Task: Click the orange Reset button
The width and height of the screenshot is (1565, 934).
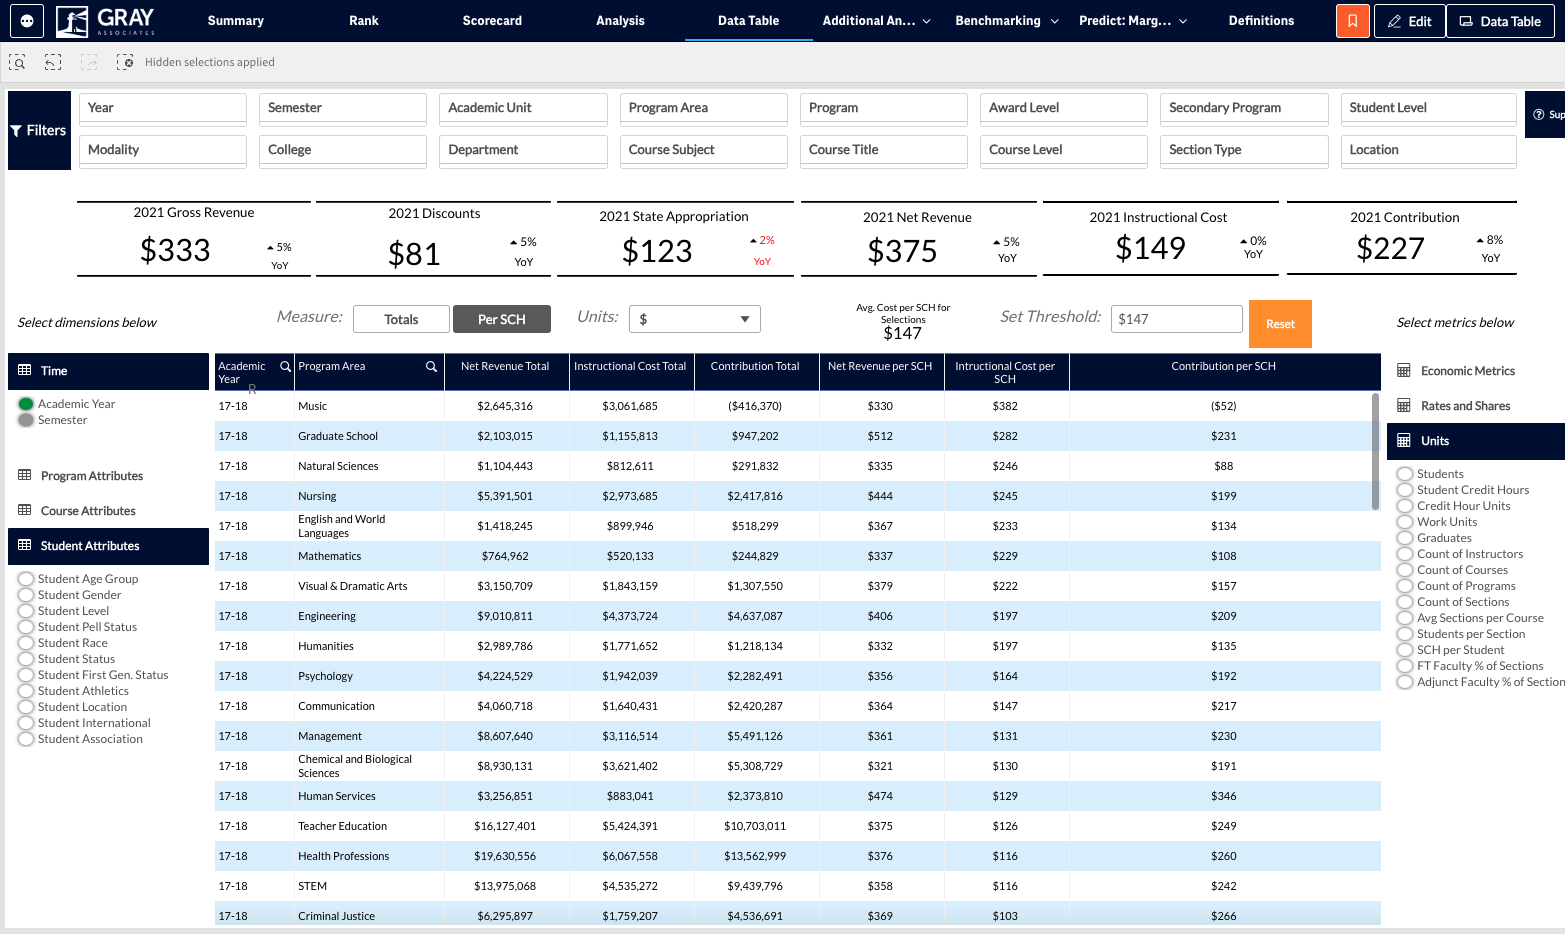Action: tap(1280, 324)
